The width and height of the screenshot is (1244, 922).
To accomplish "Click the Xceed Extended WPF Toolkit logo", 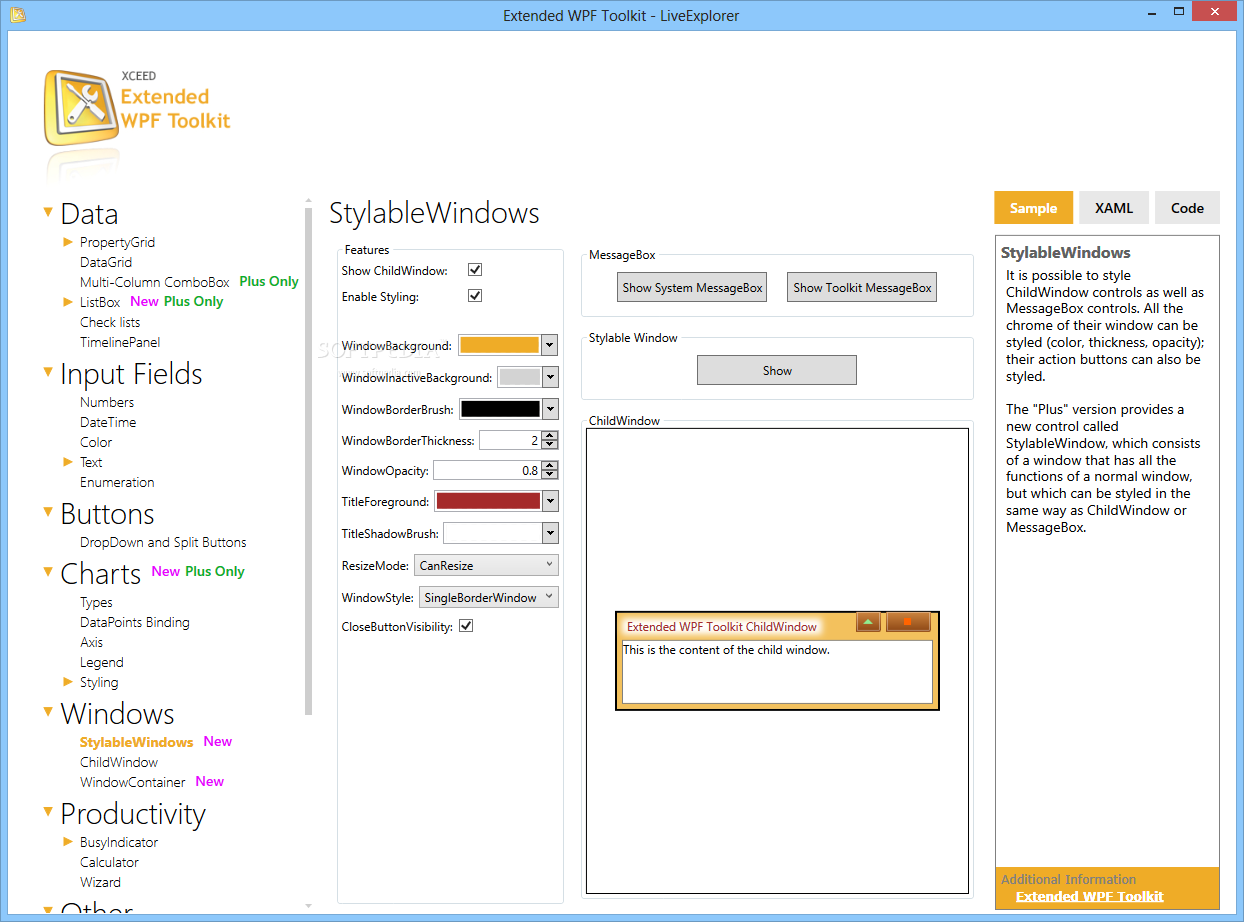I will tap(138, 109).
